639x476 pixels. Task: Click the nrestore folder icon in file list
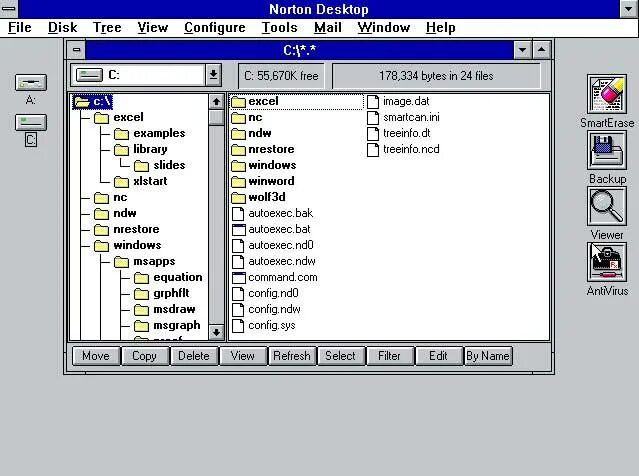pos(238,150)
